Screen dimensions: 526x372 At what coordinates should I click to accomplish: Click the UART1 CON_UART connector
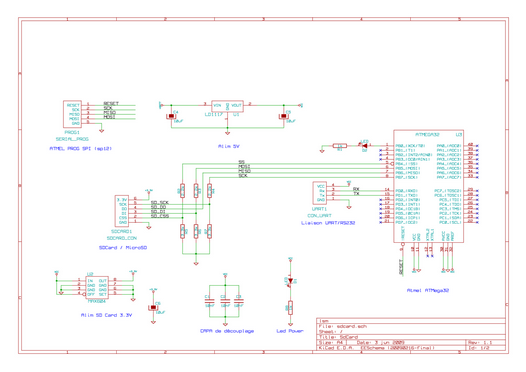(319, 193)
